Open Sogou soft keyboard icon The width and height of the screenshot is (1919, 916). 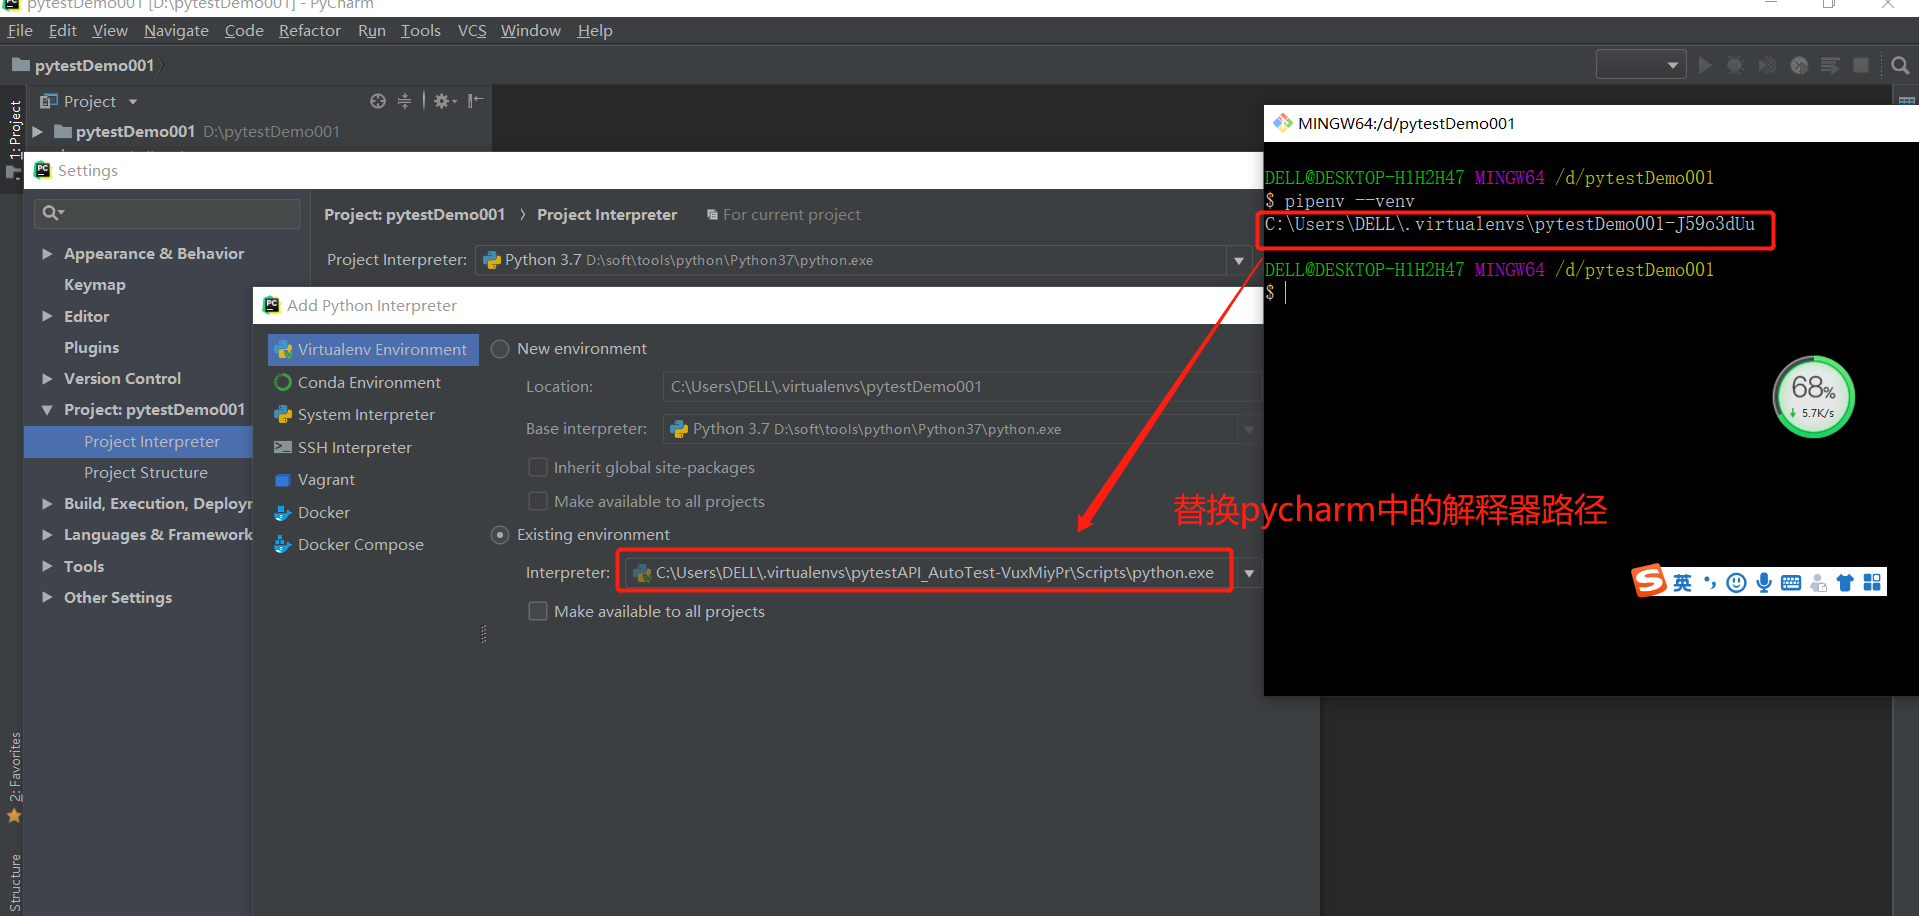tap(1791, 582)
